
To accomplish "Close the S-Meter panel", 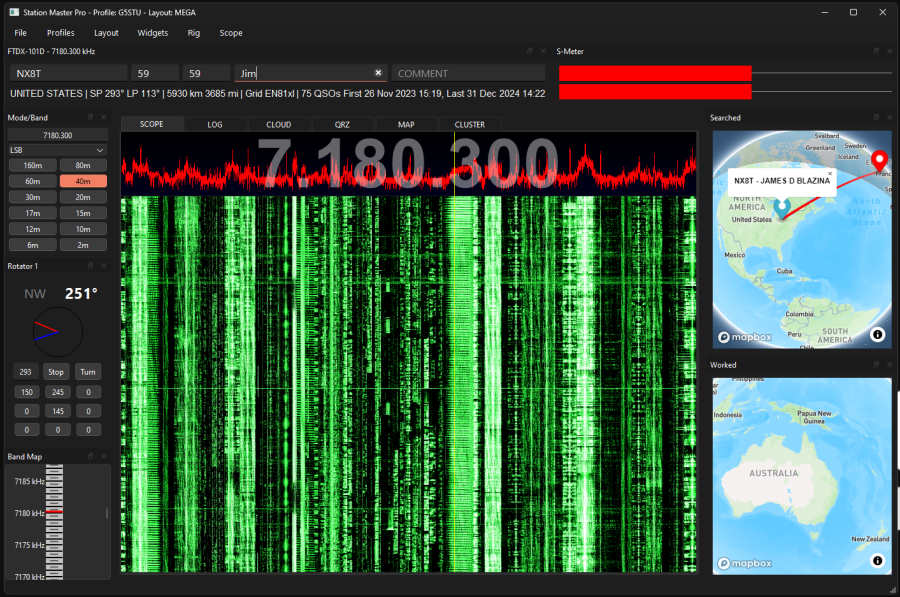I will [890, 51].
